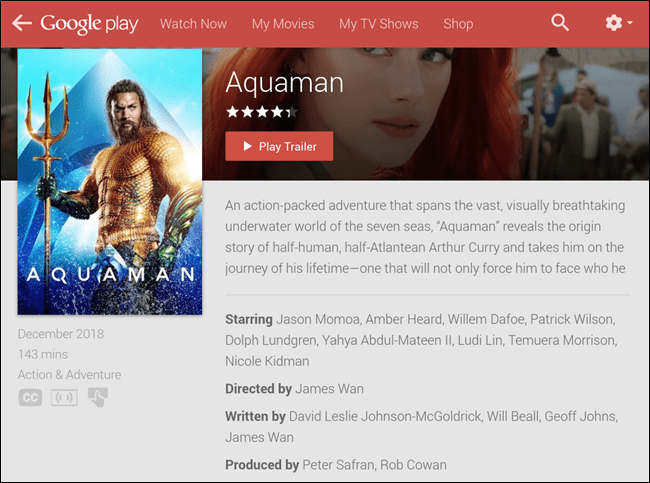Open search with the magnifier icon
This screenshot has width=650, height=483.
tap(560, 23)
